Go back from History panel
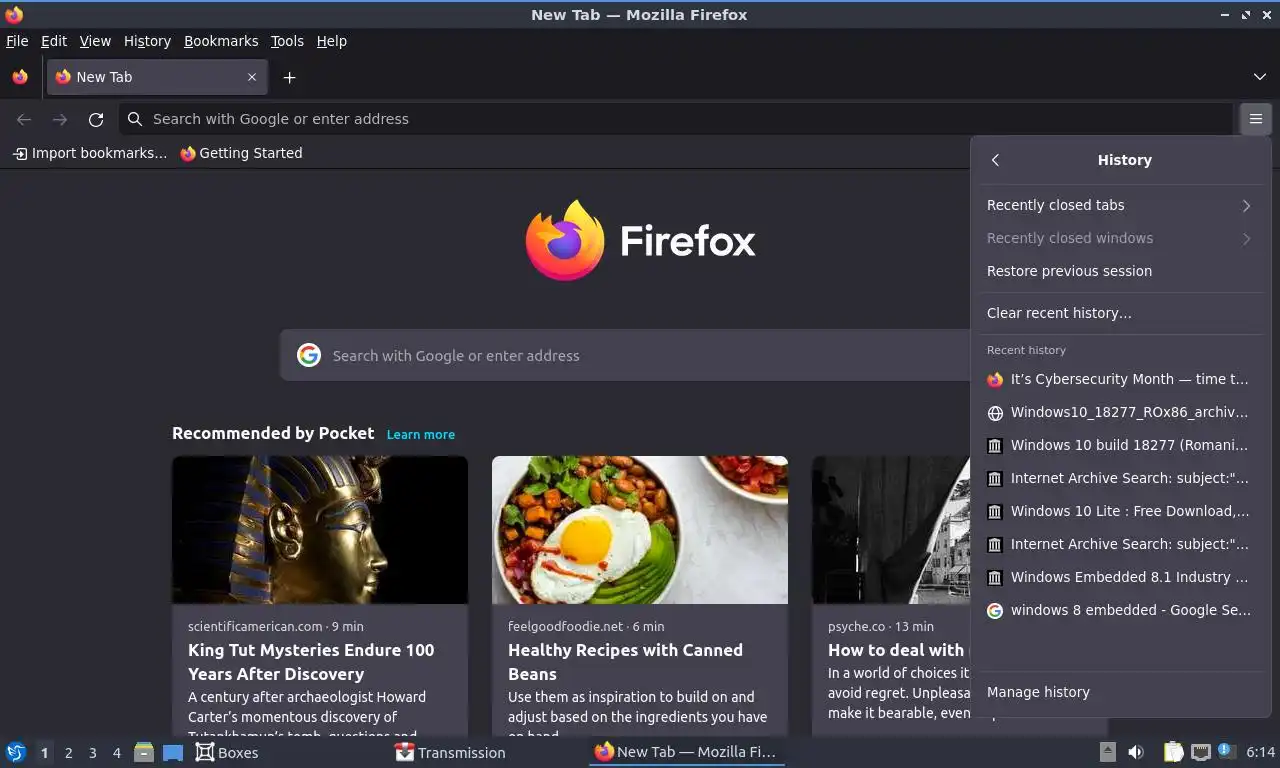 [995, 160]
